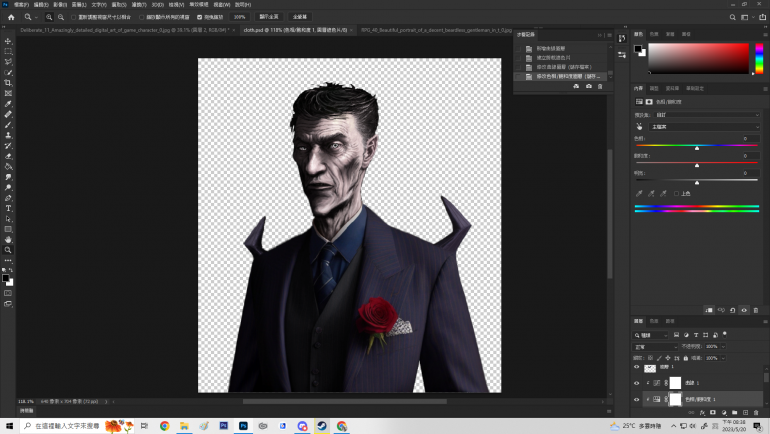Toggle the Scrubby Zoom checkbox
770x434 pixels.
click(201, 17)
